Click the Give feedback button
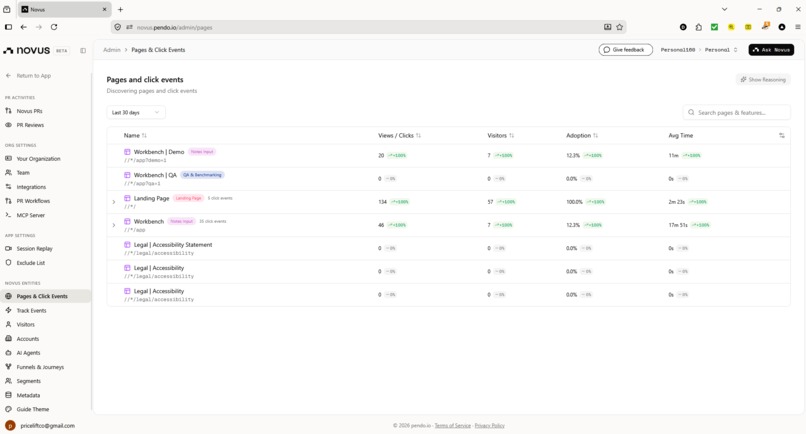 626,50
